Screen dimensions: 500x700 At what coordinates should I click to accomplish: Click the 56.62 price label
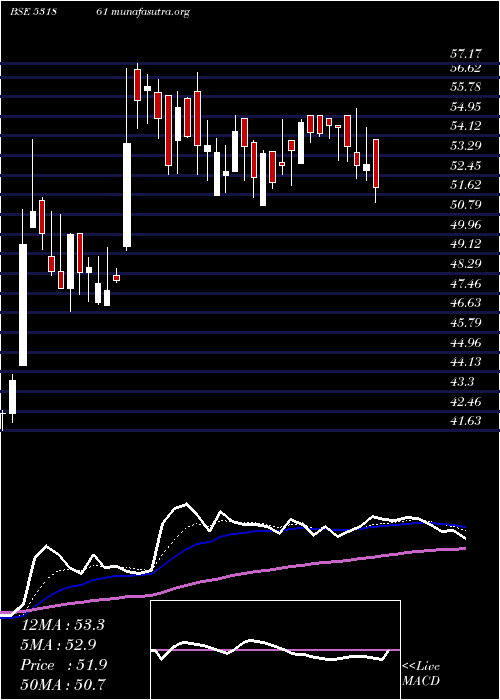tap(466, 68)
